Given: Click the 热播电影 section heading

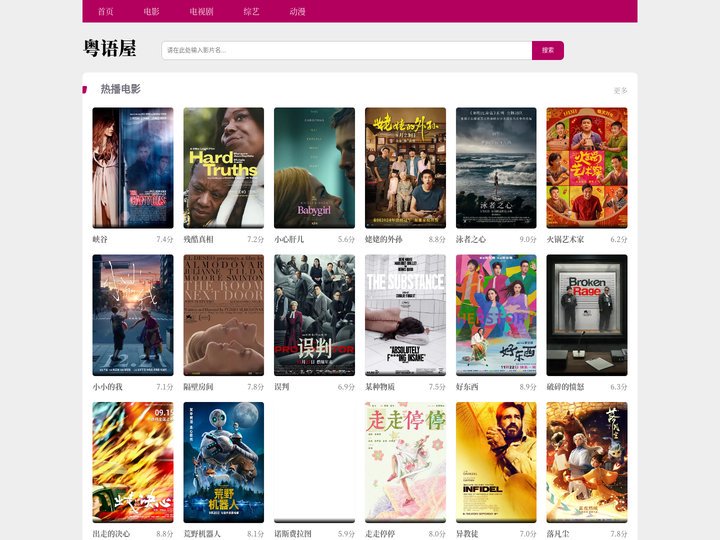Looking at the screenshot, I should pyautogui.click(x=120, y=89).
